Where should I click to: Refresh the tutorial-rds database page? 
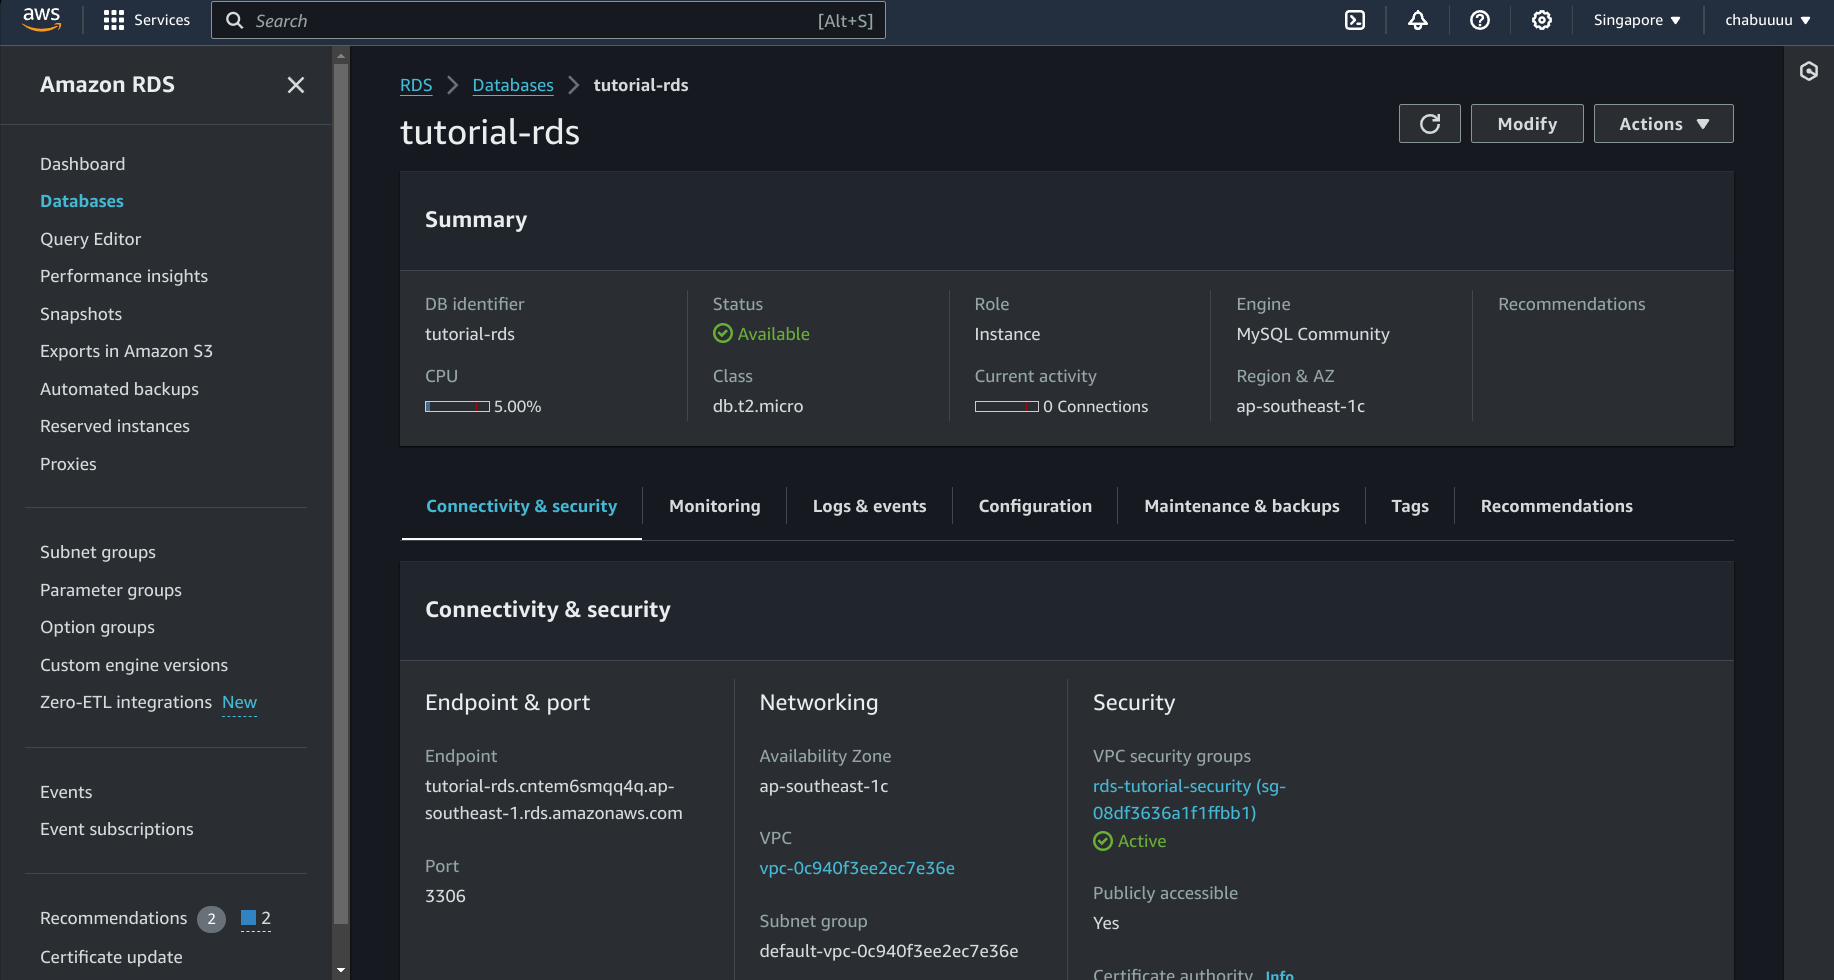click(1429, 124)
